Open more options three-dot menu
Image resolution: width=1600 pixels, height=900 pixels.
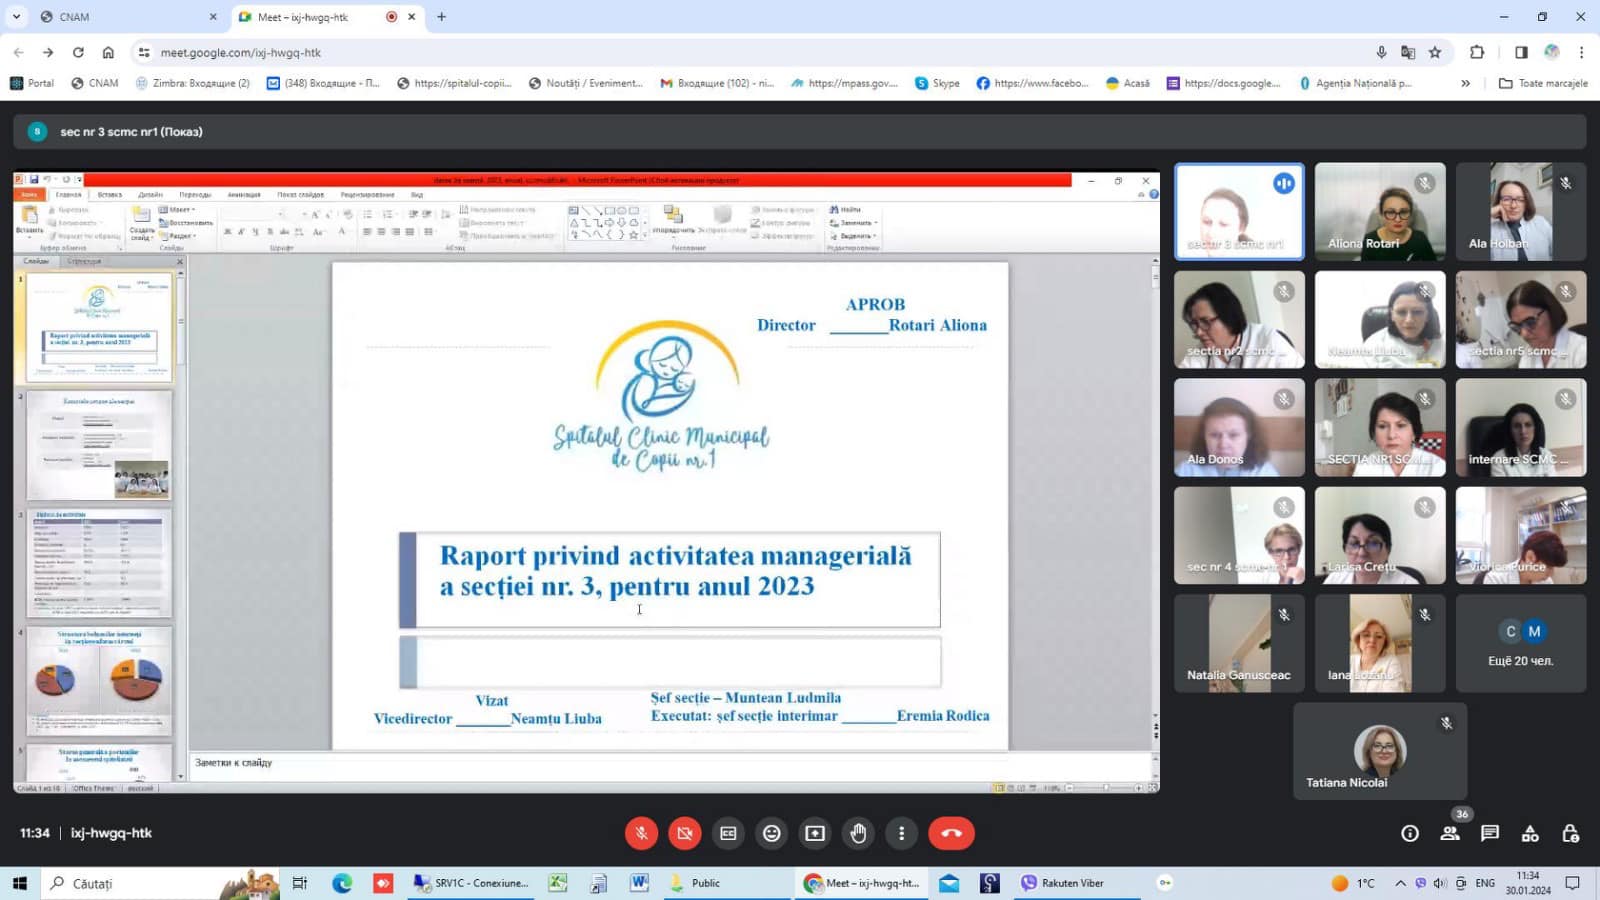coord(901,833)
